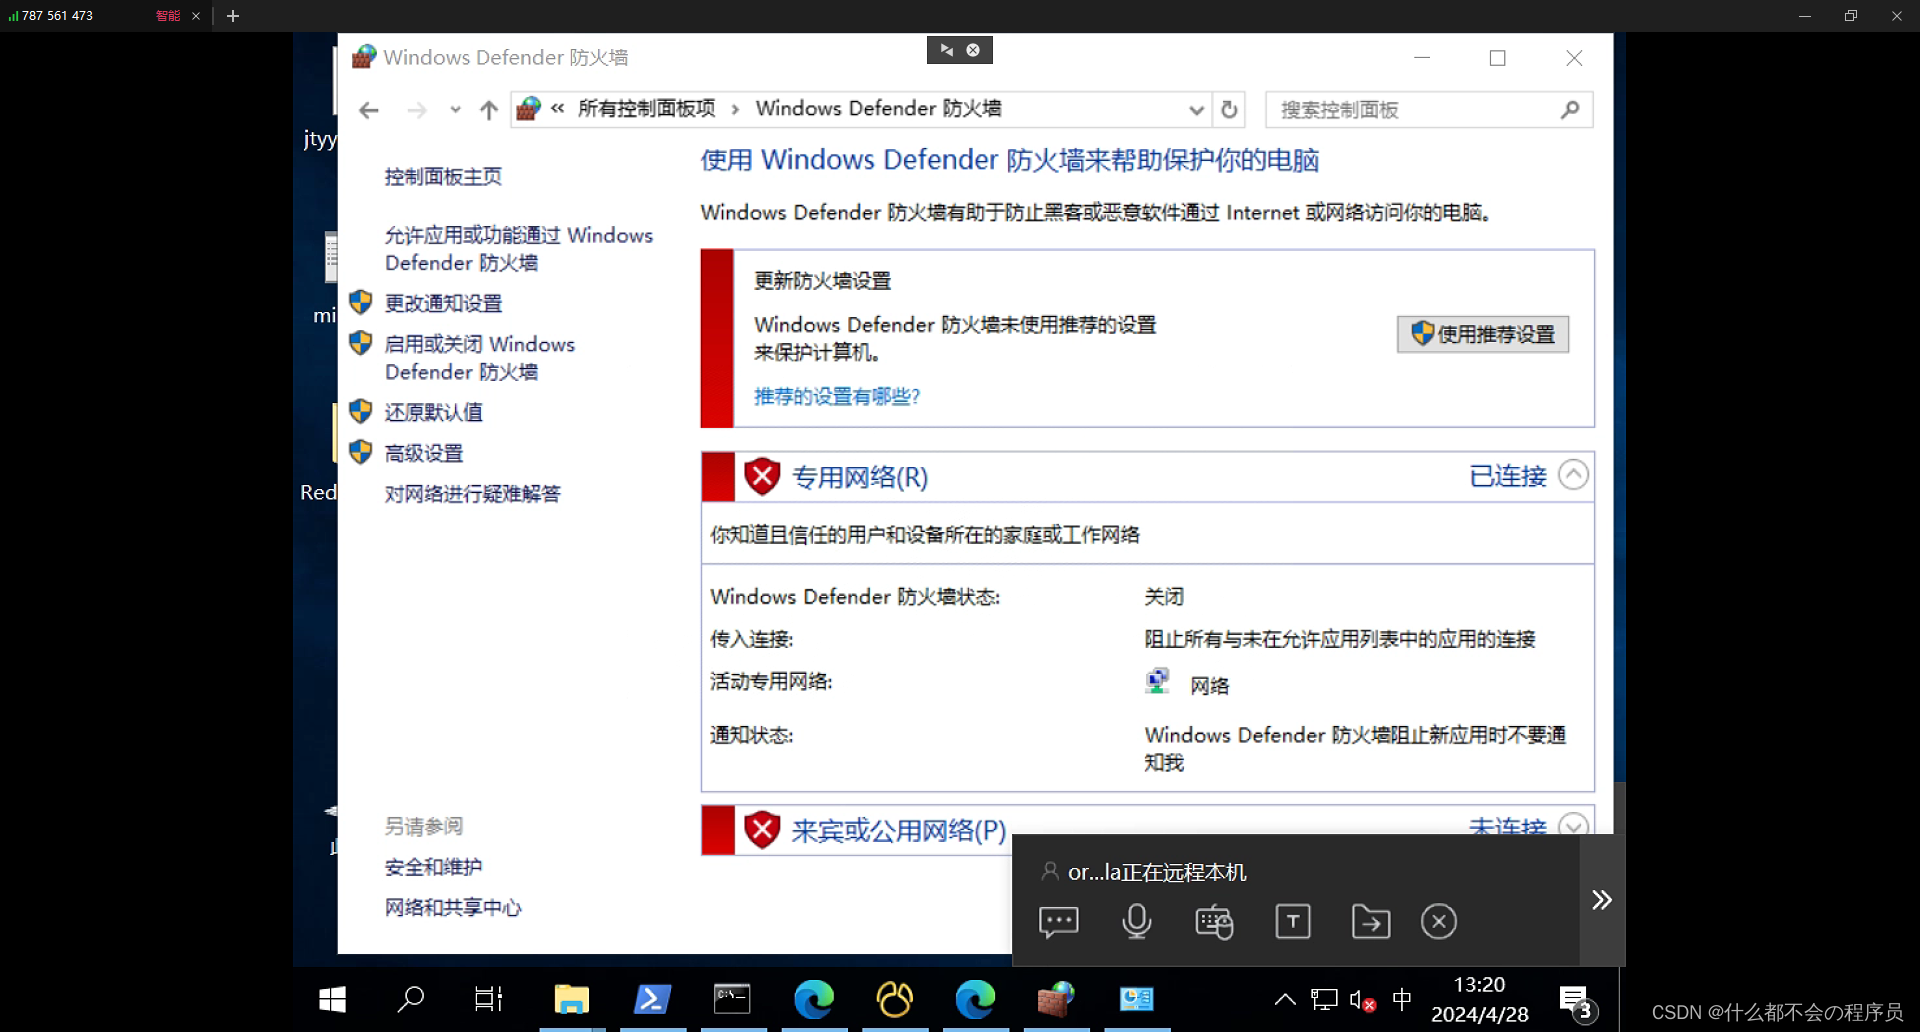The width and height of the screenshot is (1920, 1032).
Task: Open 启用或关闭 Windows Defender 防火墙
Action: point(480,358)
